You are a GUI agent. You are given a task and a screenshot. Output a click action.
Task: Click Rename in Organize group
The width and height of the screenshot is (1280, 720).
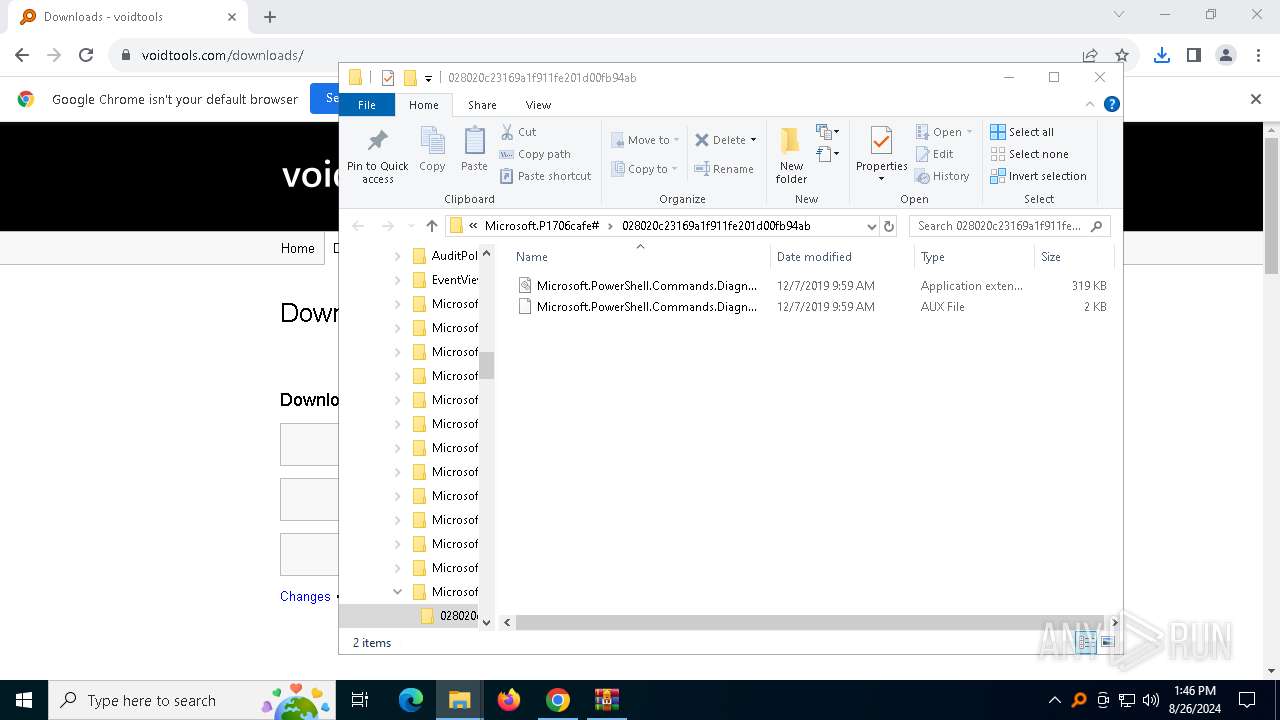[x=725, y=169]
